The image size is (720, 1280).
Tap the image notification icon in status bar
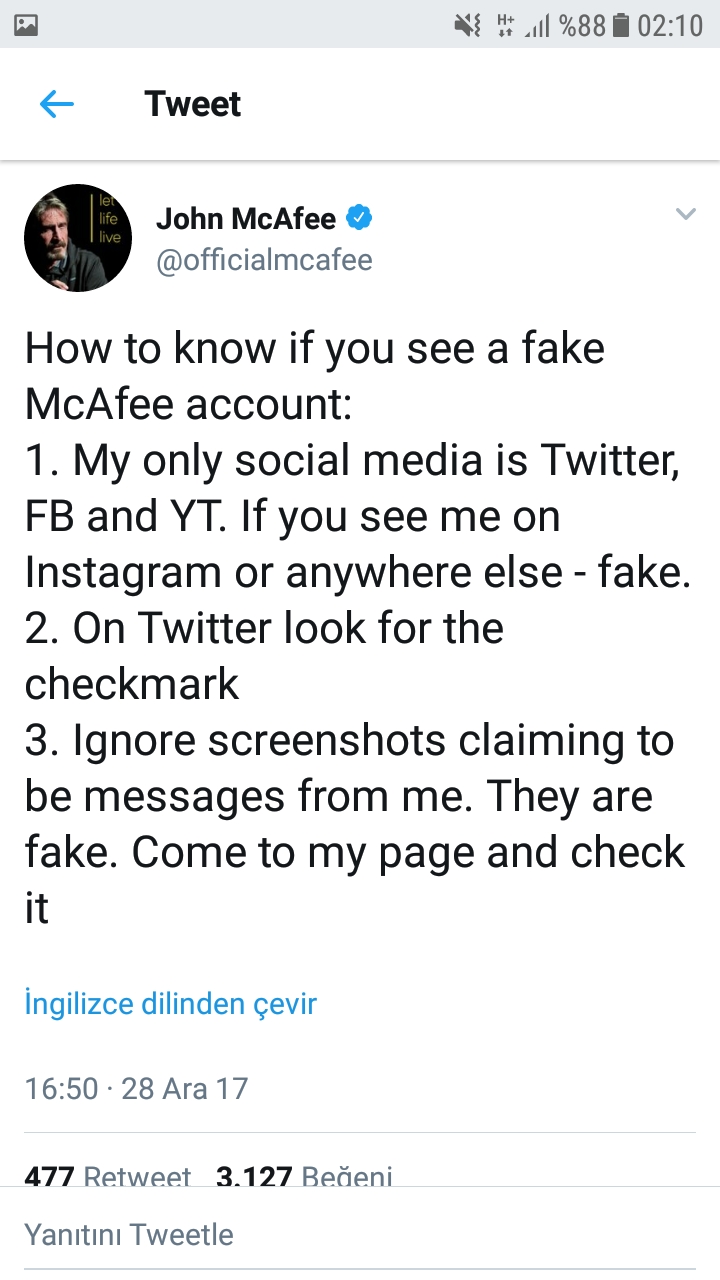point(27,25)
